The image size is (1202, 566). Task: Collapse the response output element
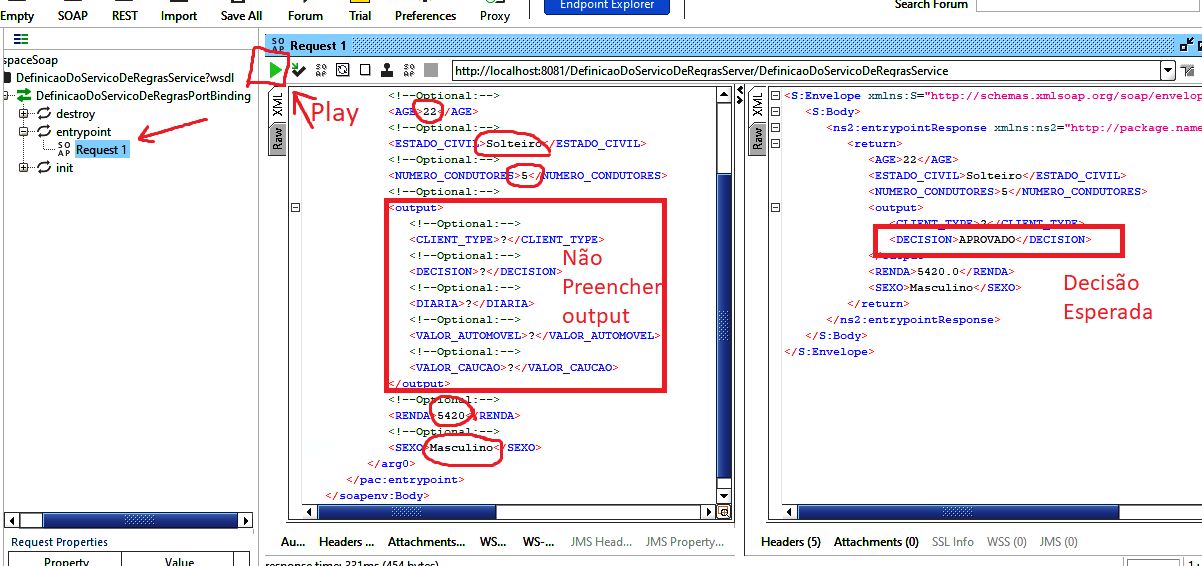pos(776,208)
